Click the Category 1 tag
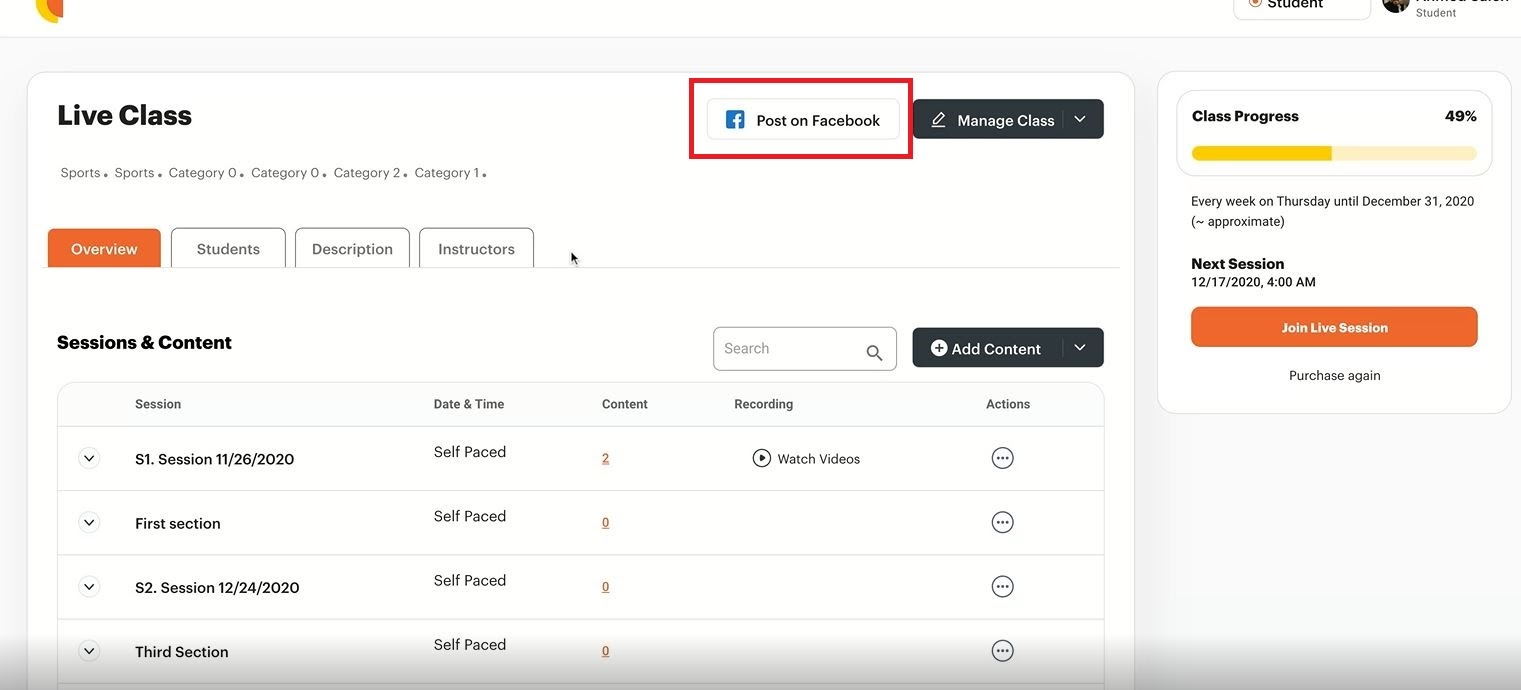 (447, 173)
